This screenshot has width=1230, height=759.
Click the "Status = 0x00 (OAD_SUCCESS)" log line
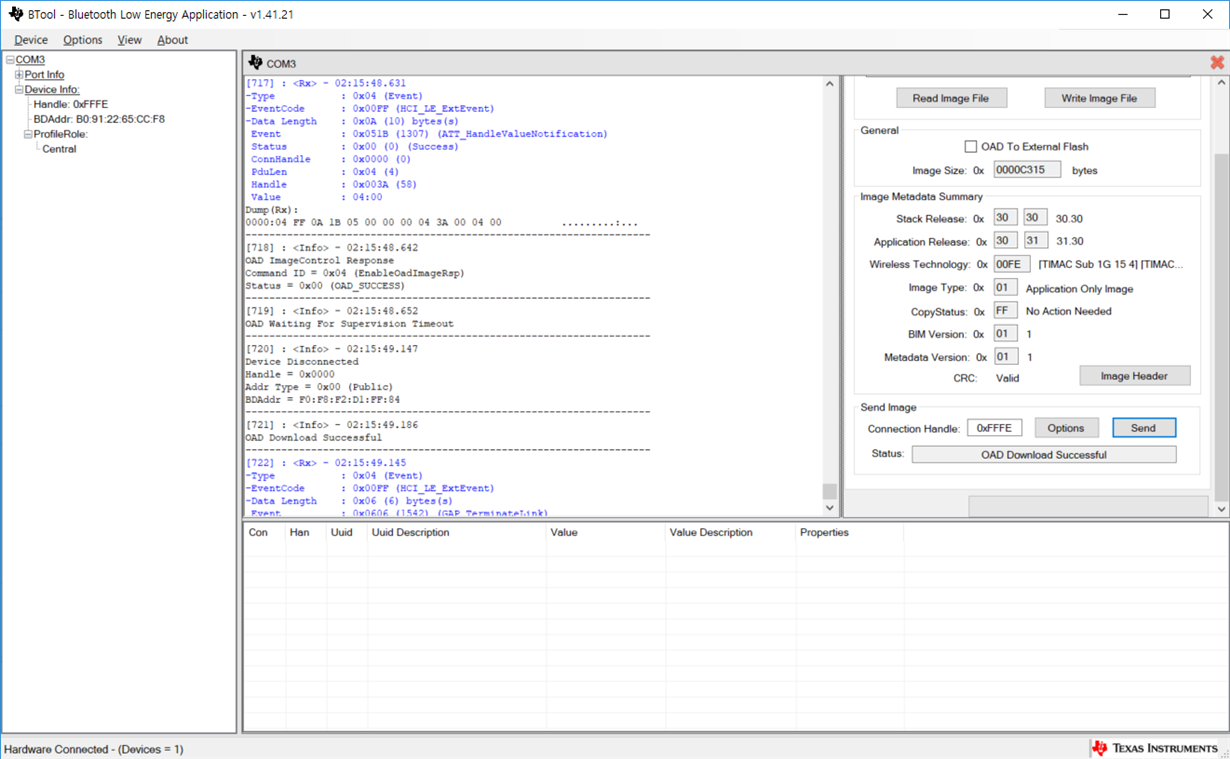click(325, 286)
